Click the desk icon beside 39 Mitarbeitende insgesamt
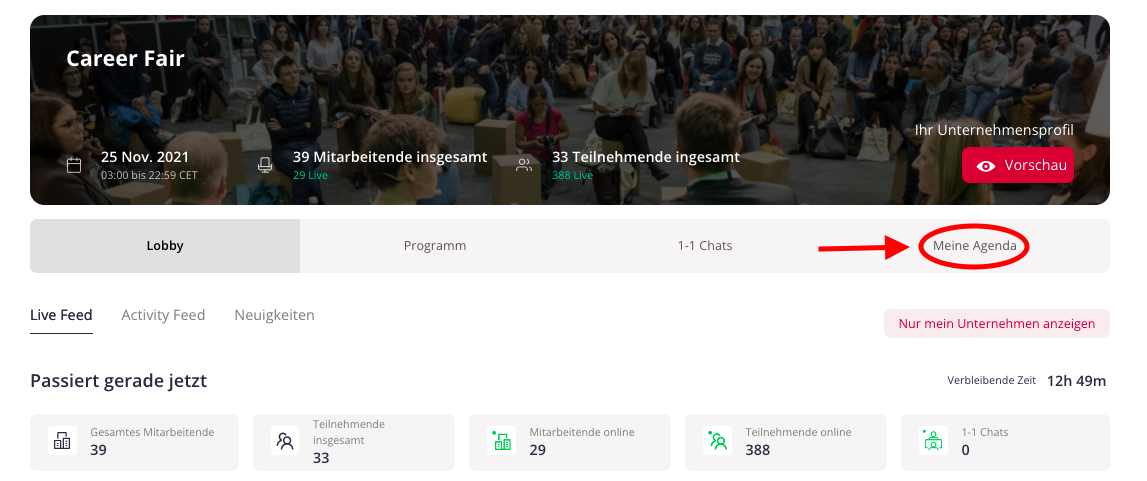The width and height of the screenshot is (1147, 481). pos(265,165)
